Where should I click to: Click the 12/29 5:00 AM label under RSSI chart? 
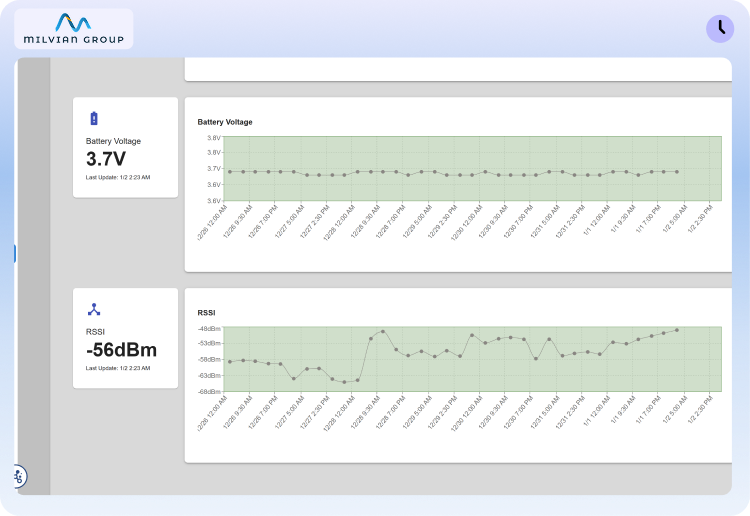coord(417,412)
